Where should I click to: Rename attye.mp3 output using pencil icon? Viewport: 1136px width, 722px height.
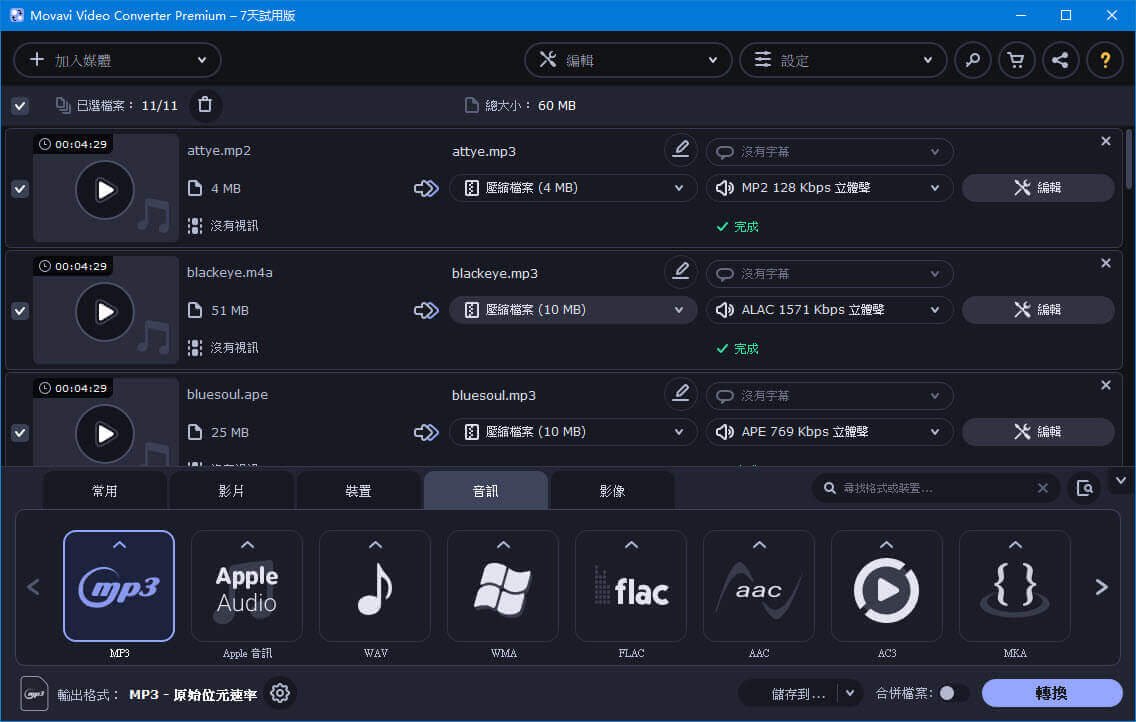[680, 150]
